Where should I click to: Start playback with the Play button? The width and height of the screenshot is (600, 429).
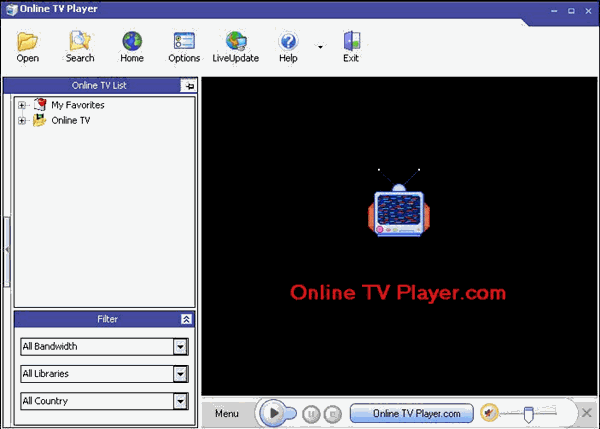(x=273, y=413)
